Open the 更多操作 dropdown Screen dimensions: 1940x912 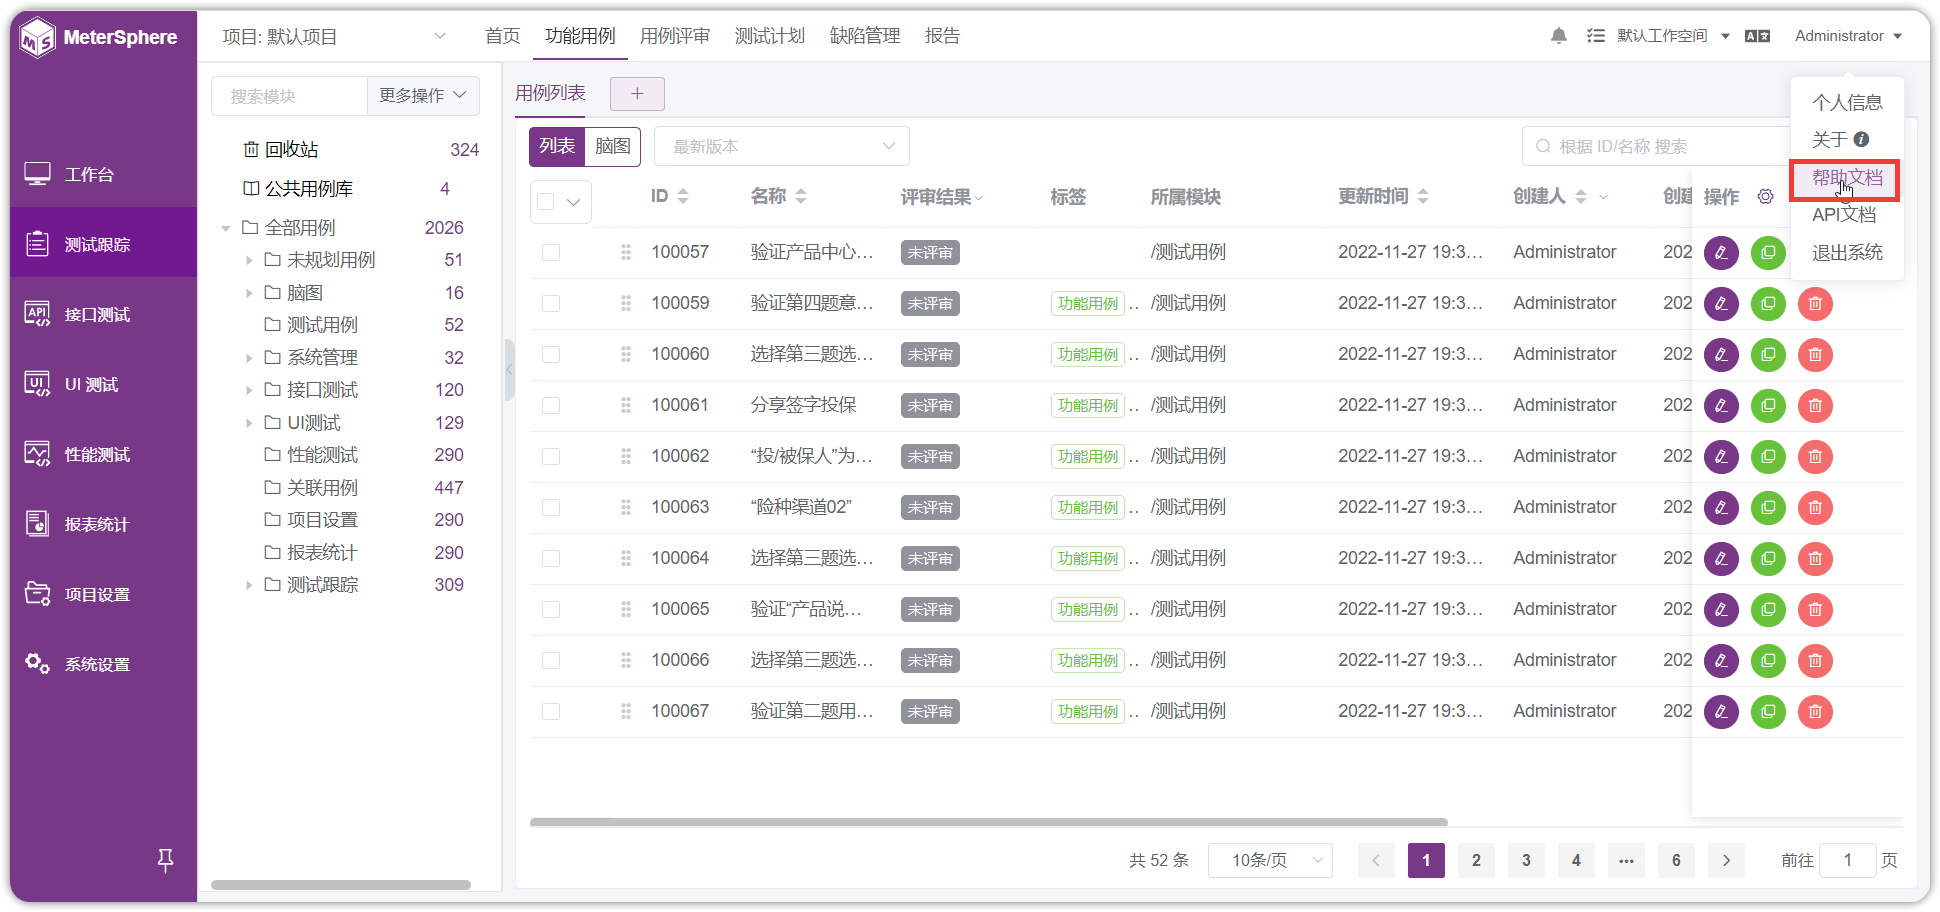tap(423, 96)
